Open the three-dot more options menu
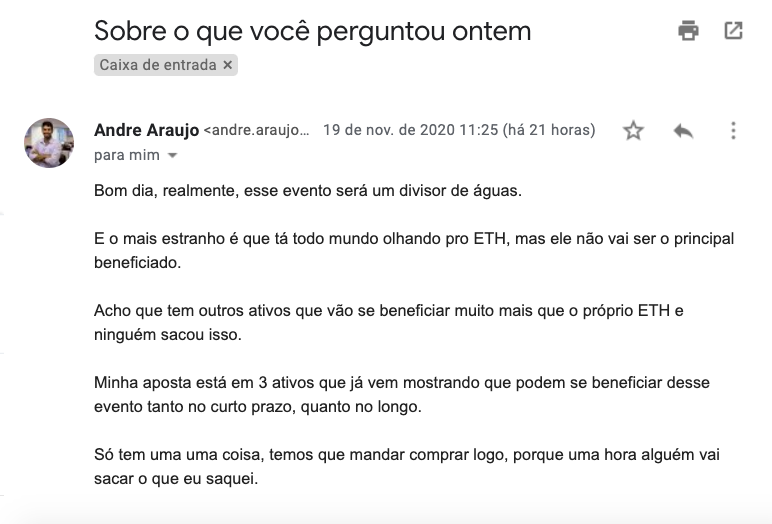 pyautogui.click(x=733, y=131)
